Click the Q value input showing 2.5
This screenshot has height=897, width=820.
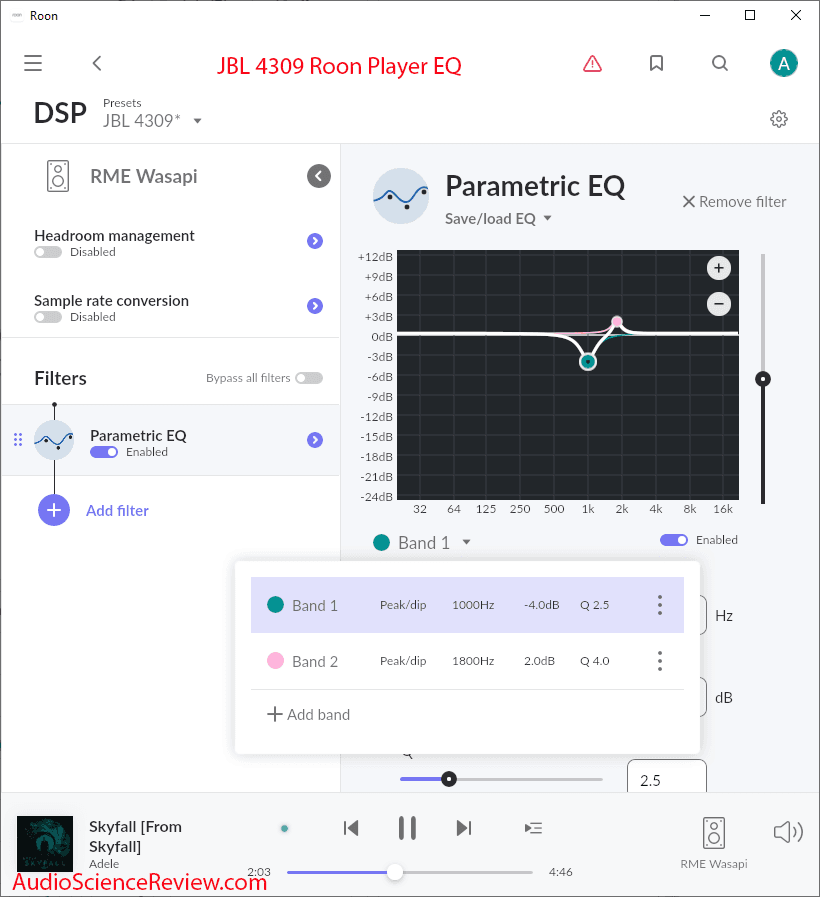(667, 777)
